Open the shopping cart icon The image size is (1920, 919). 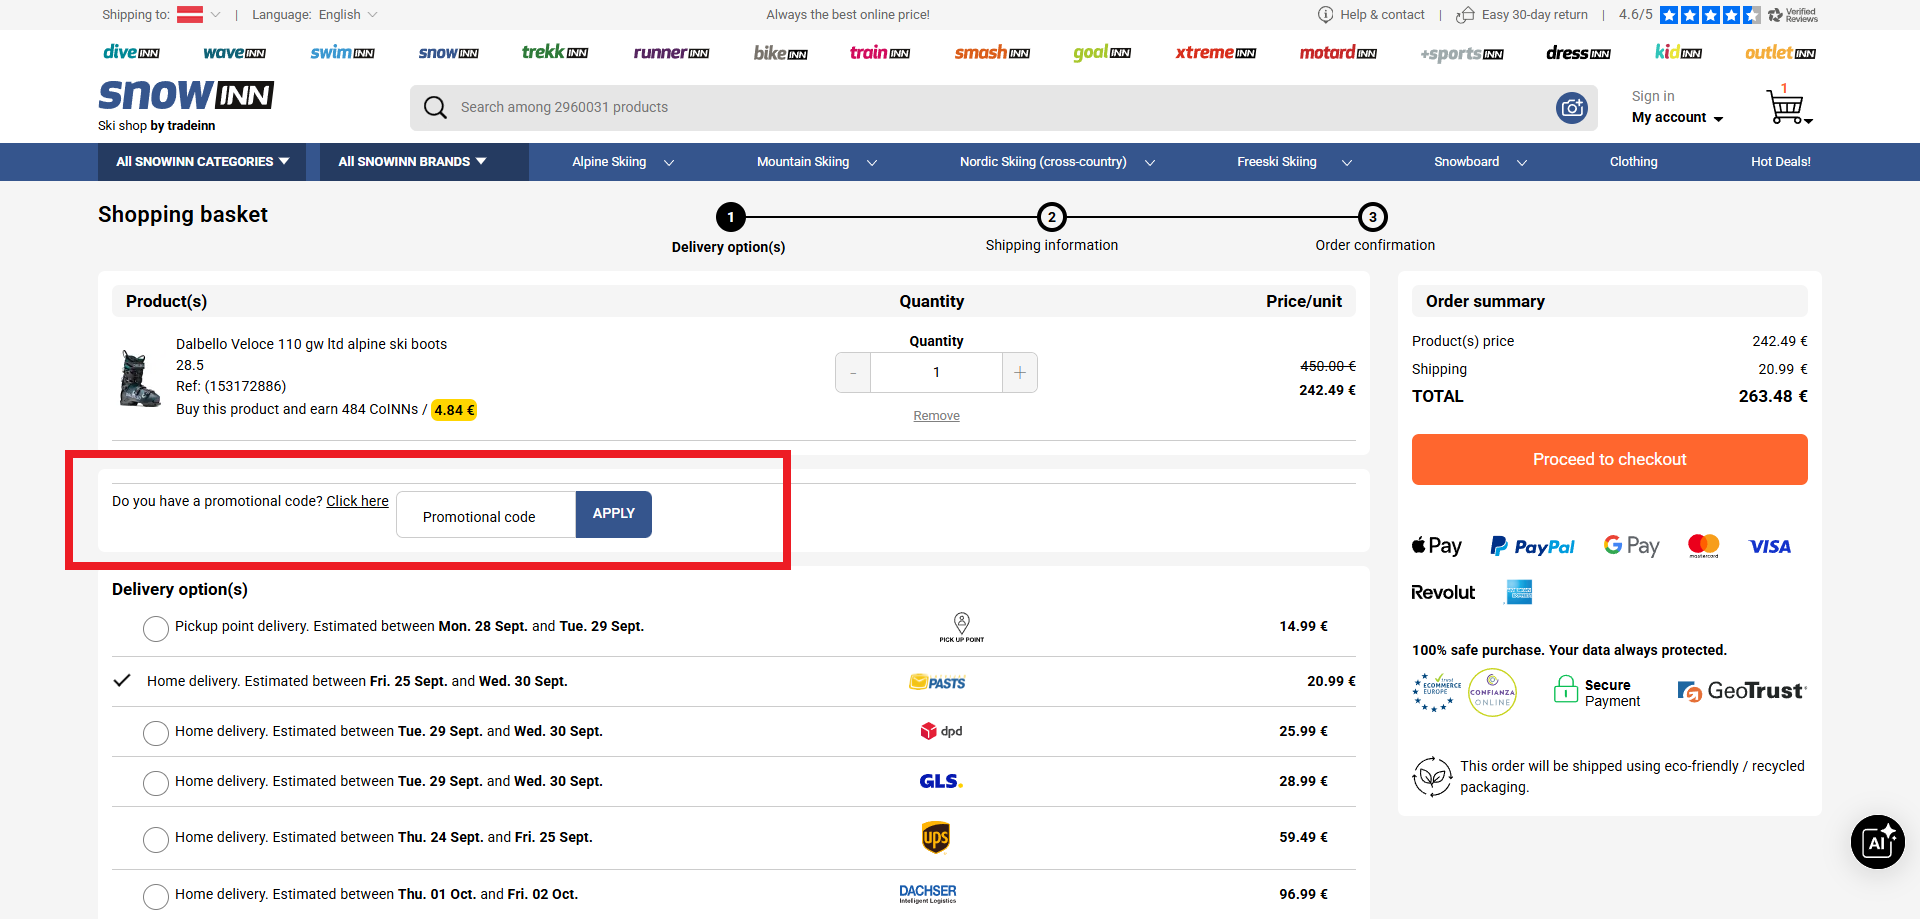tap(1787, 106)
